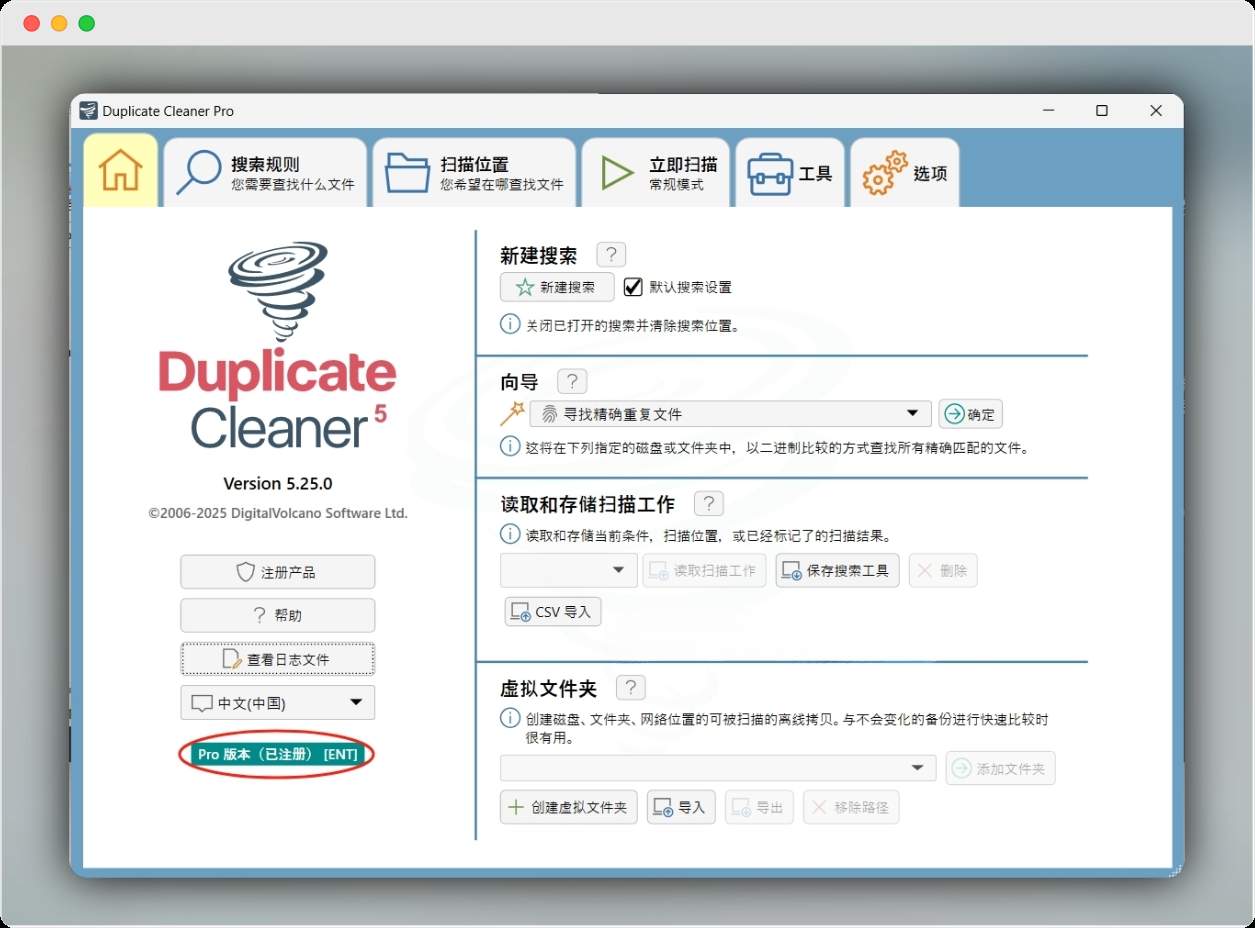The image size is (1255, 928).
Task: Click the 移除路径 button
Action: tap(851, 807)
